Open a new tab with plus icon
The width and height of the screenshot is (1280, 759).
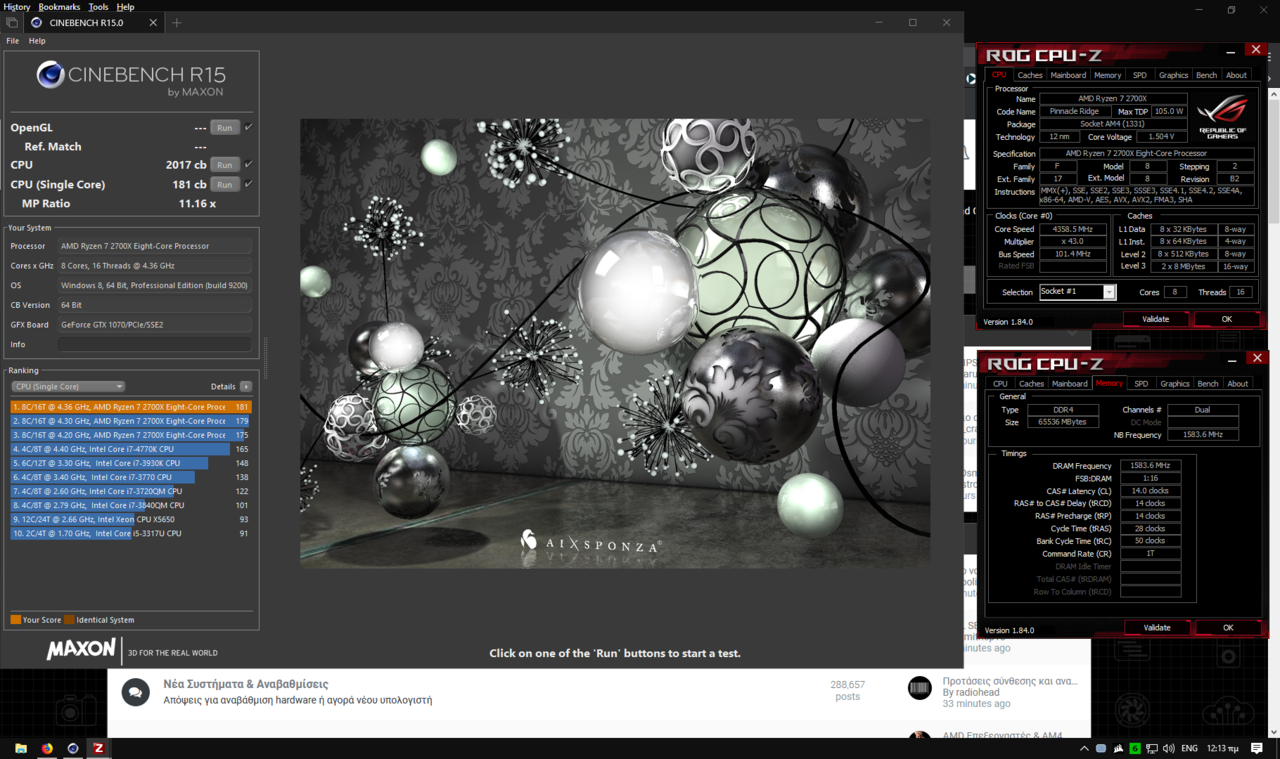[177, 22]
